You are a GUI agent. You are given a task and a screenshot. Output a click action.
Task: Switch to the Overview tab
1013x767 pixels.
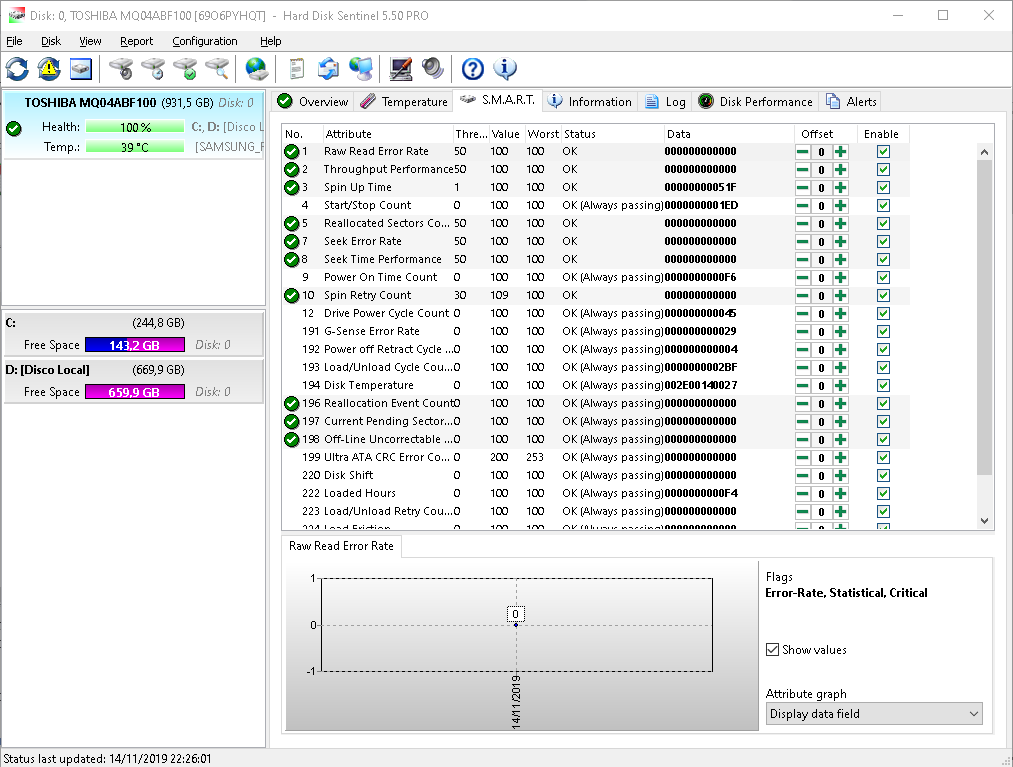[313, 101]
